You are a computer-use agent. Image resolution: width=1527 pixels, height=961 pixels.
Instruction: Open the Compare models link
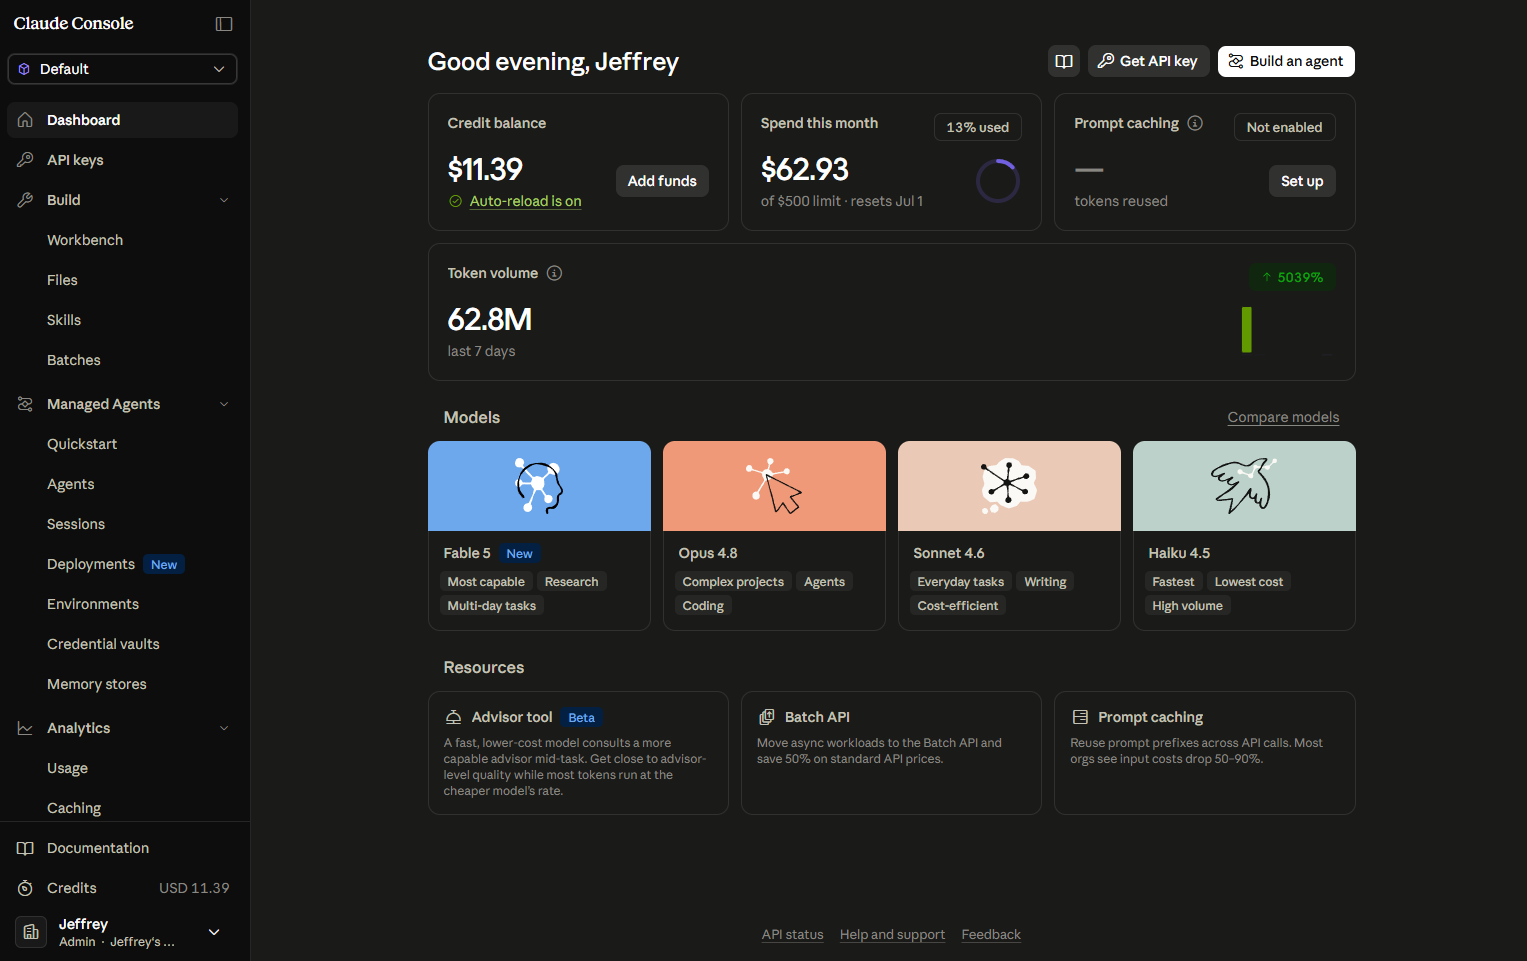click(x=1283, y=417)
